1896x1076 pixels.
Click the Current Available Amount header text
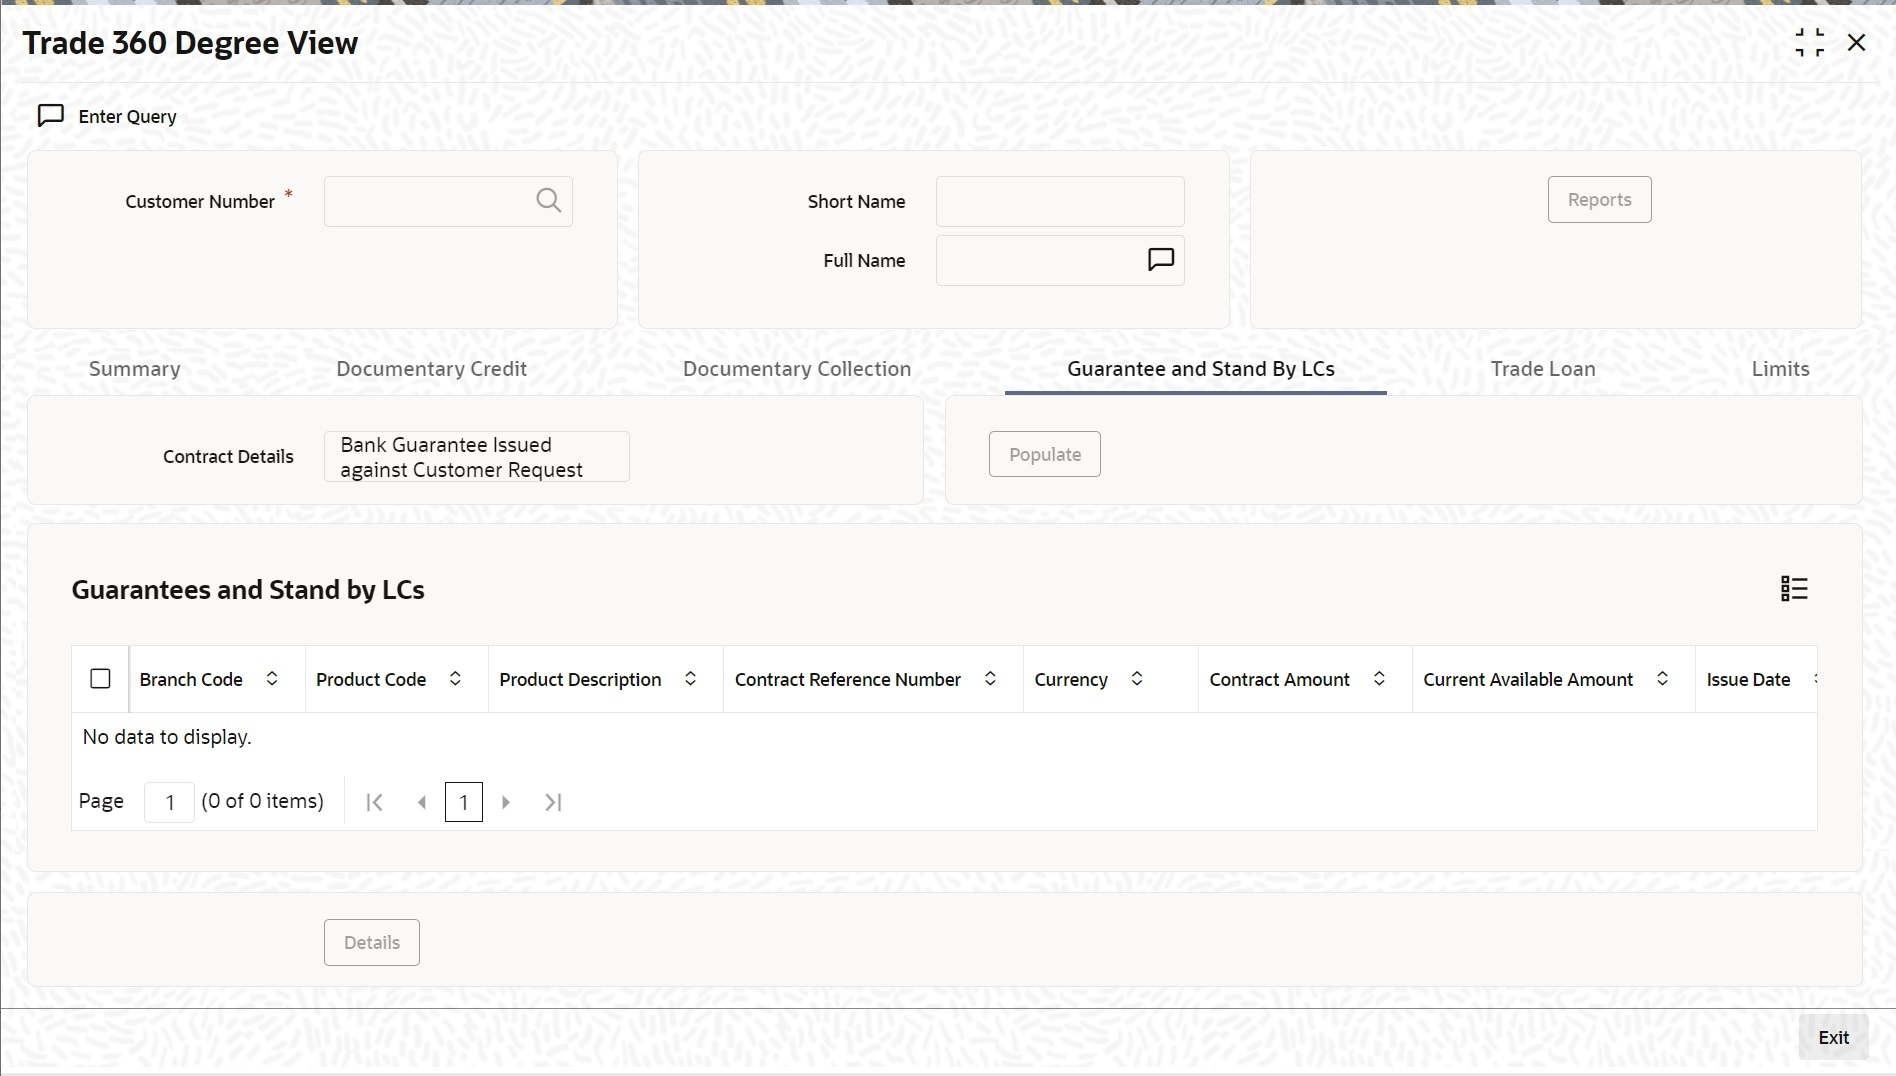[x=1528, y=680]
